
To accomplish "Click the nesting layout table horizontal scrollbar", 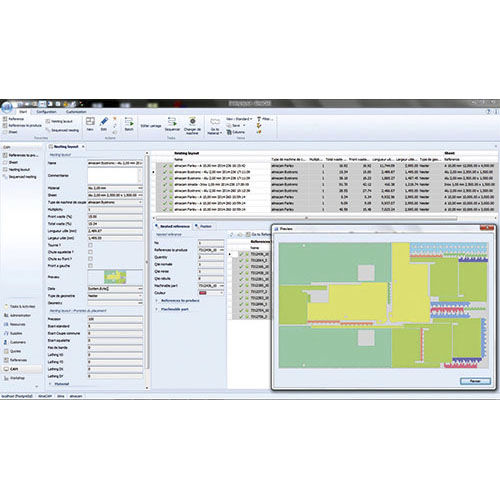I will tap(307, 218).
